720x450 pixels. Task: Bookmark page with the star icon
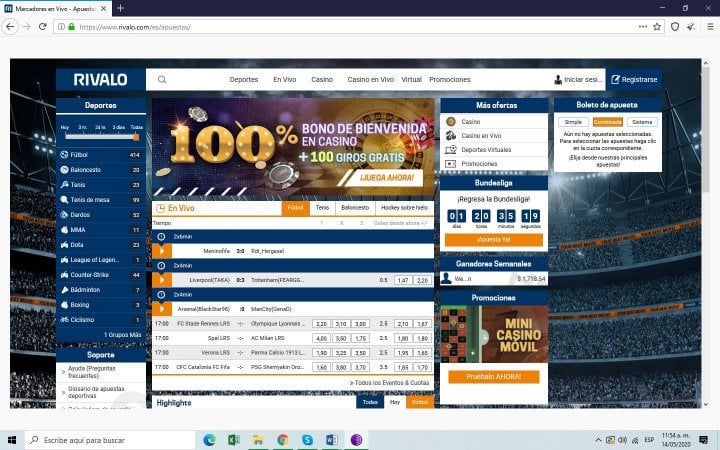click(x=657, y=27)
